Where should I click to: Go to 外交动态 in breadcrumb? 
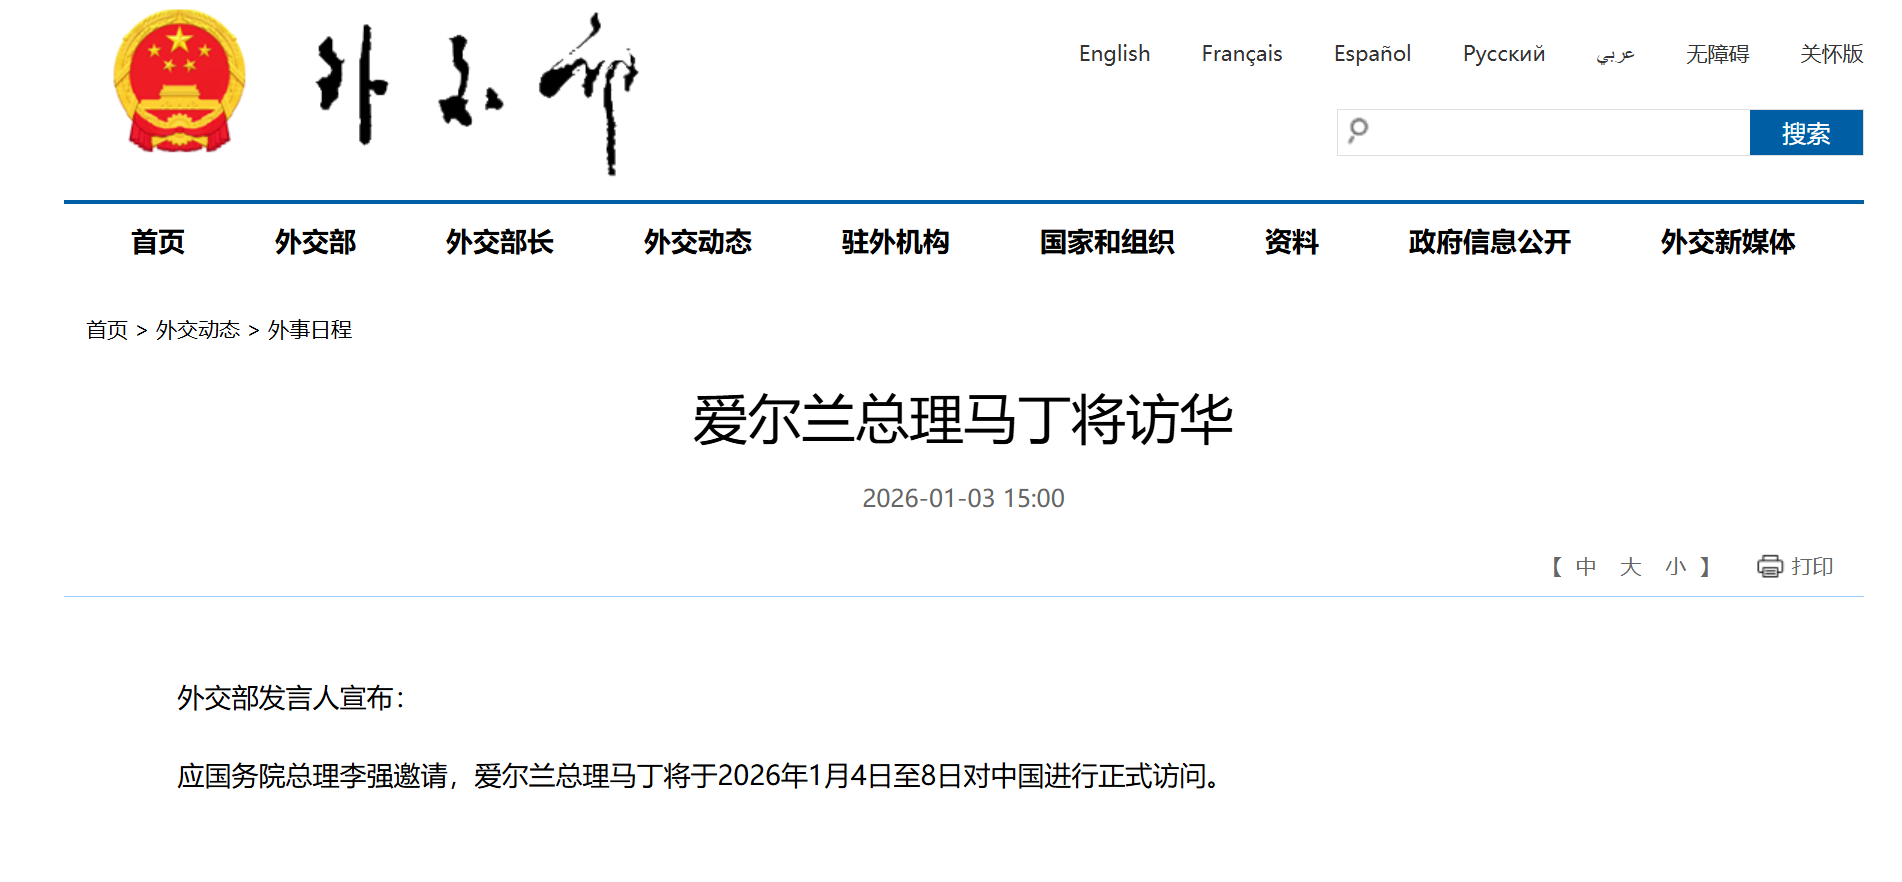198,330
